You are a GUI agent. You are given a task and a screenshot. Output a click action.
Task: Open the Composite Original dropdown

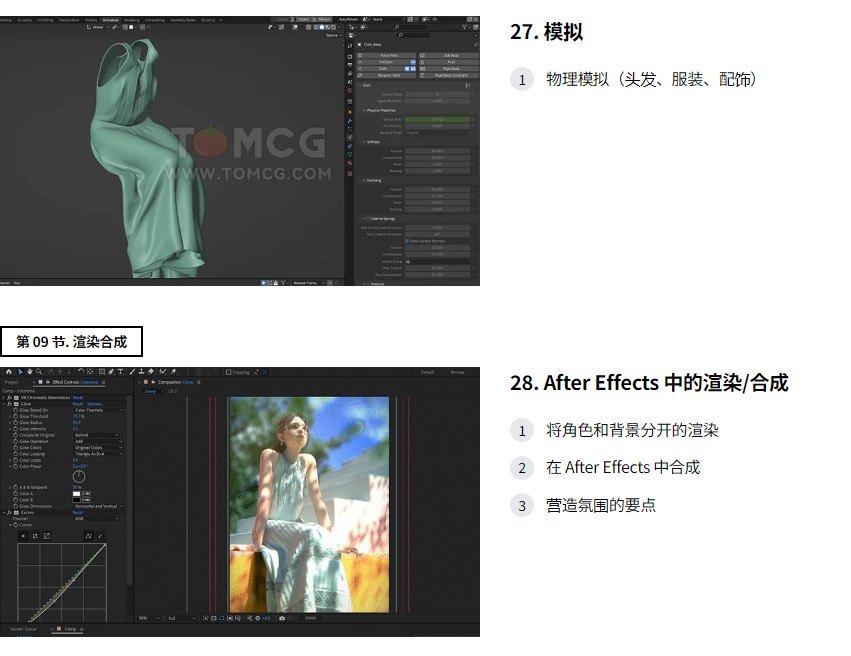point(97,435)
